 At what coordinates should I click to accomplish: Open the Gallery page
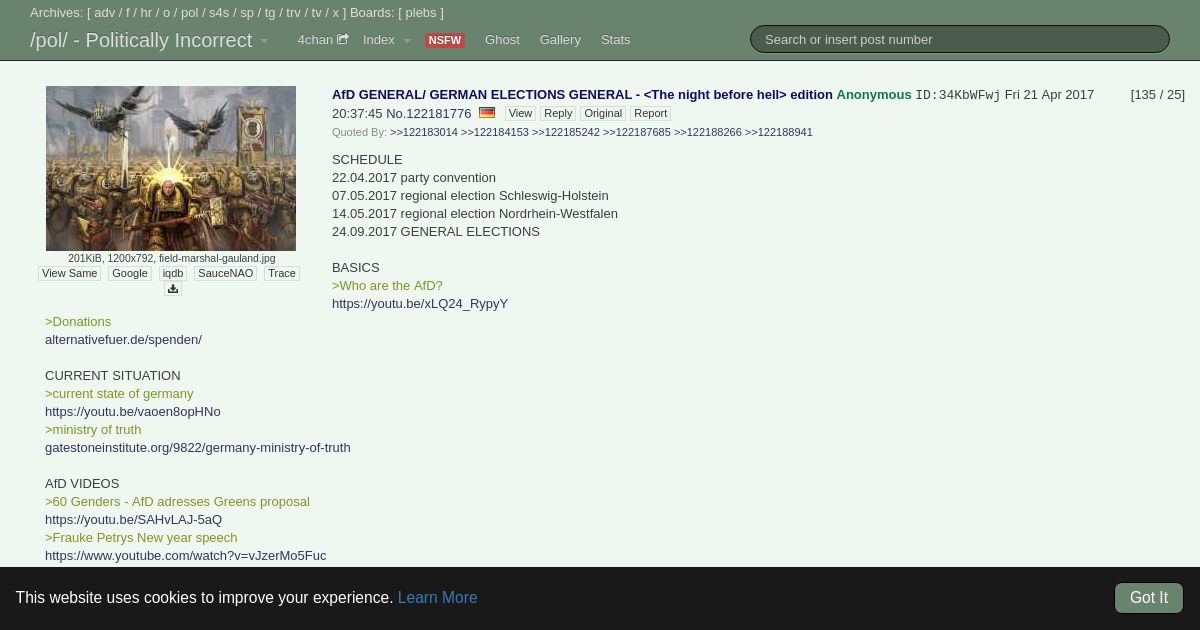point(560,40)
